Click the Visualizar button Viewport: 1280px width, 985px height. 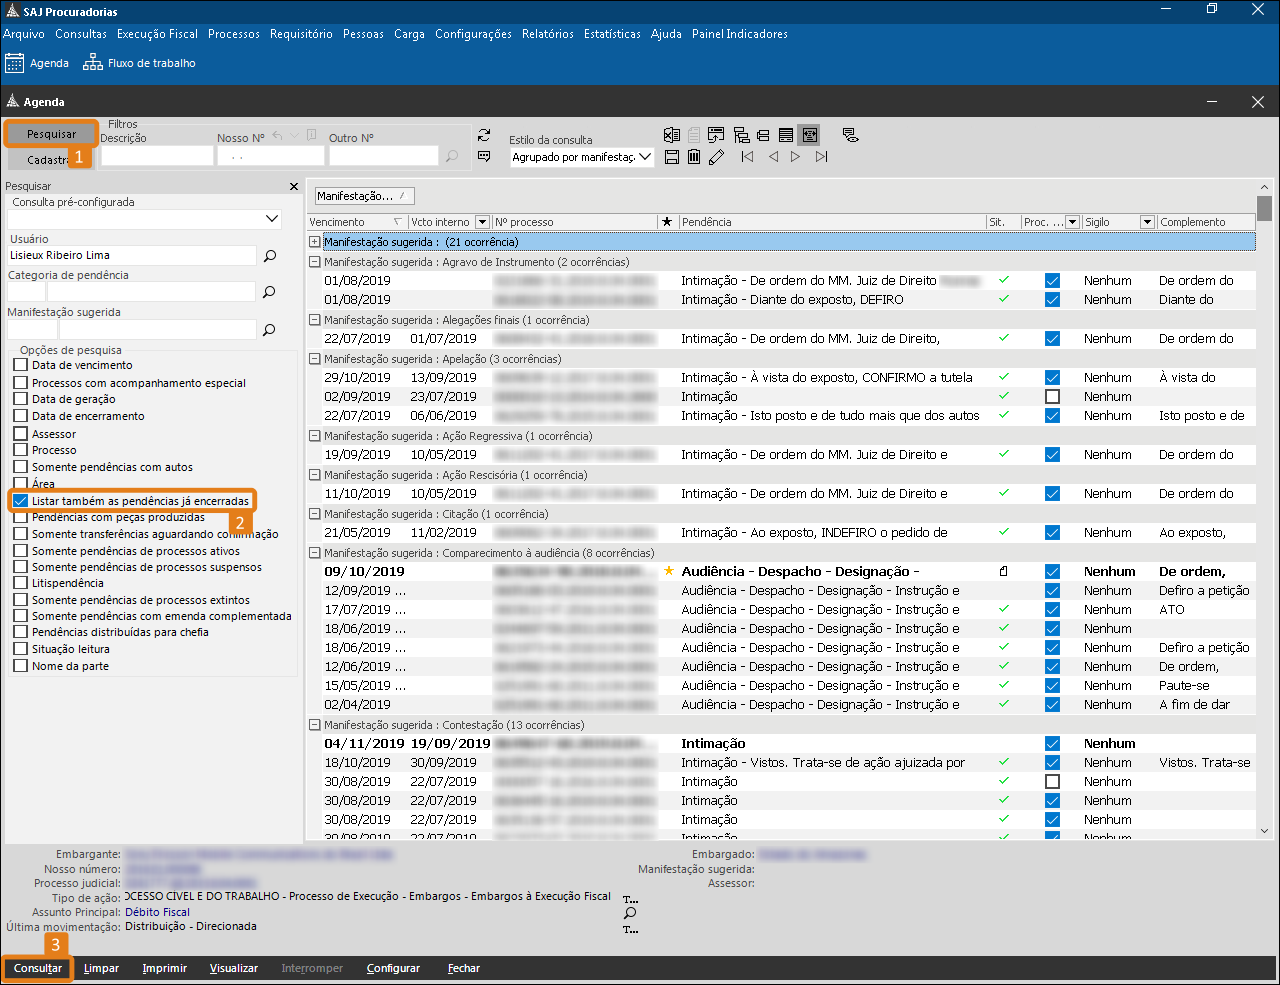[234, 968]
